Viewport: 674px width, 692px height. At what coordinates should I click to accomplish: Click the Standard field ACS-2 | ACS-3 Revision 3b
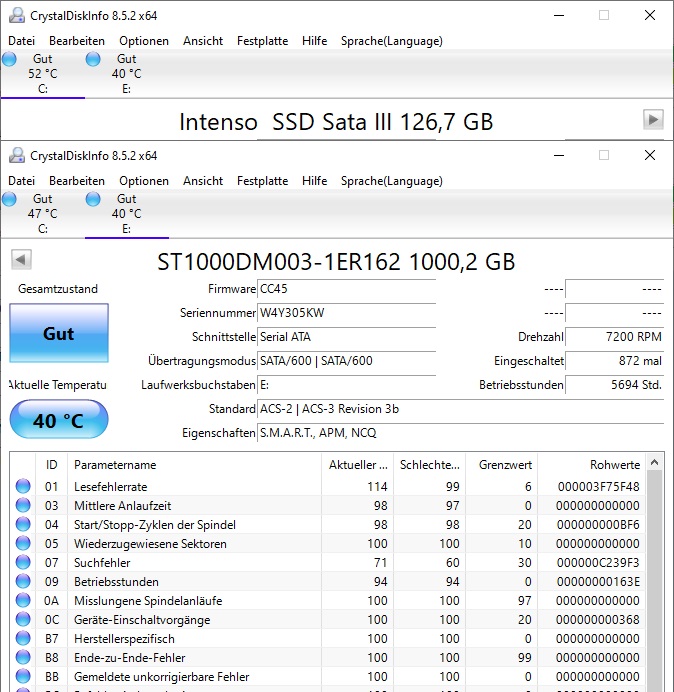coord(460,409)
